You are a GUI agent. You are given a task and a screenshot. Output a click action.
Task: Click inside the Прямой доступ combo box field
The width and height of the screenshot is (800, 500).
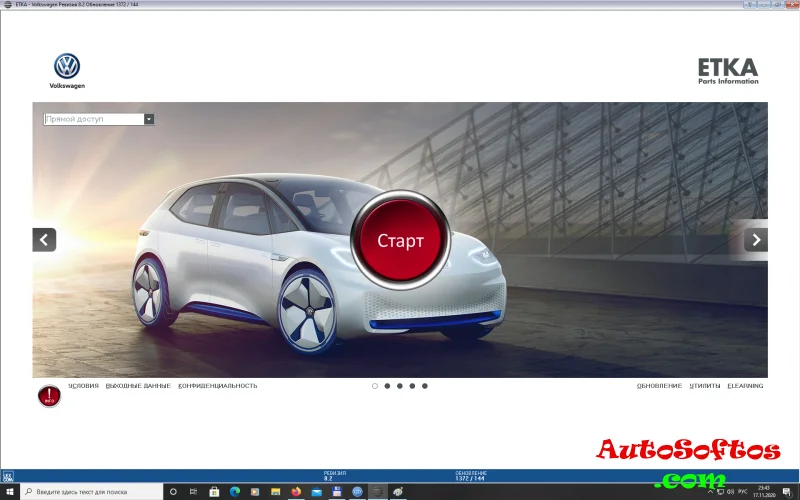pos(93,119)
